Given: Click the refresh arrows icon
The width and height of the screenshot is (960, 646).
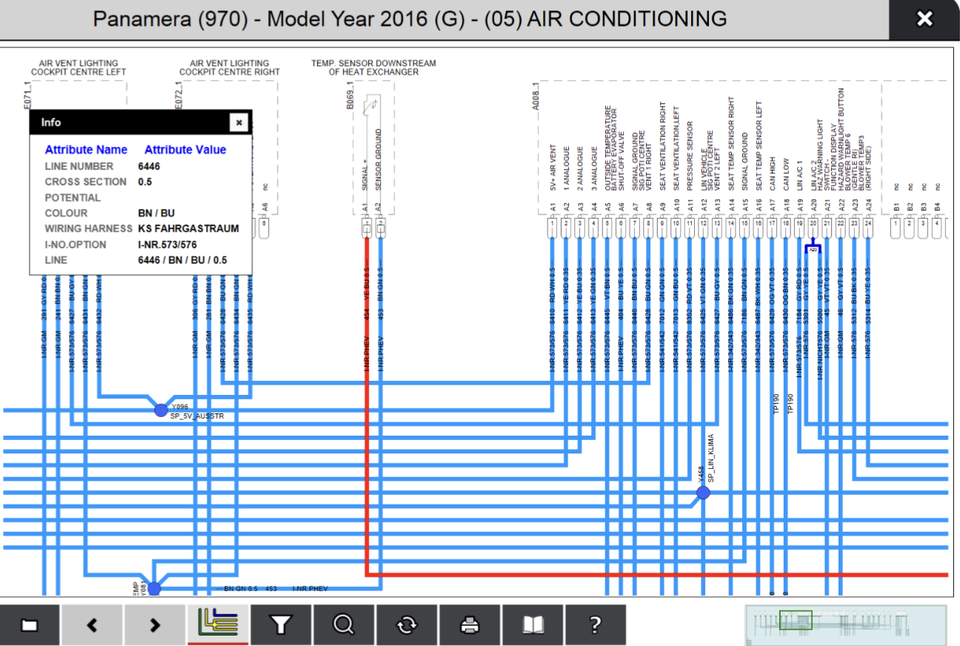Looking at the screenshot, I should (x=407, y=625).
